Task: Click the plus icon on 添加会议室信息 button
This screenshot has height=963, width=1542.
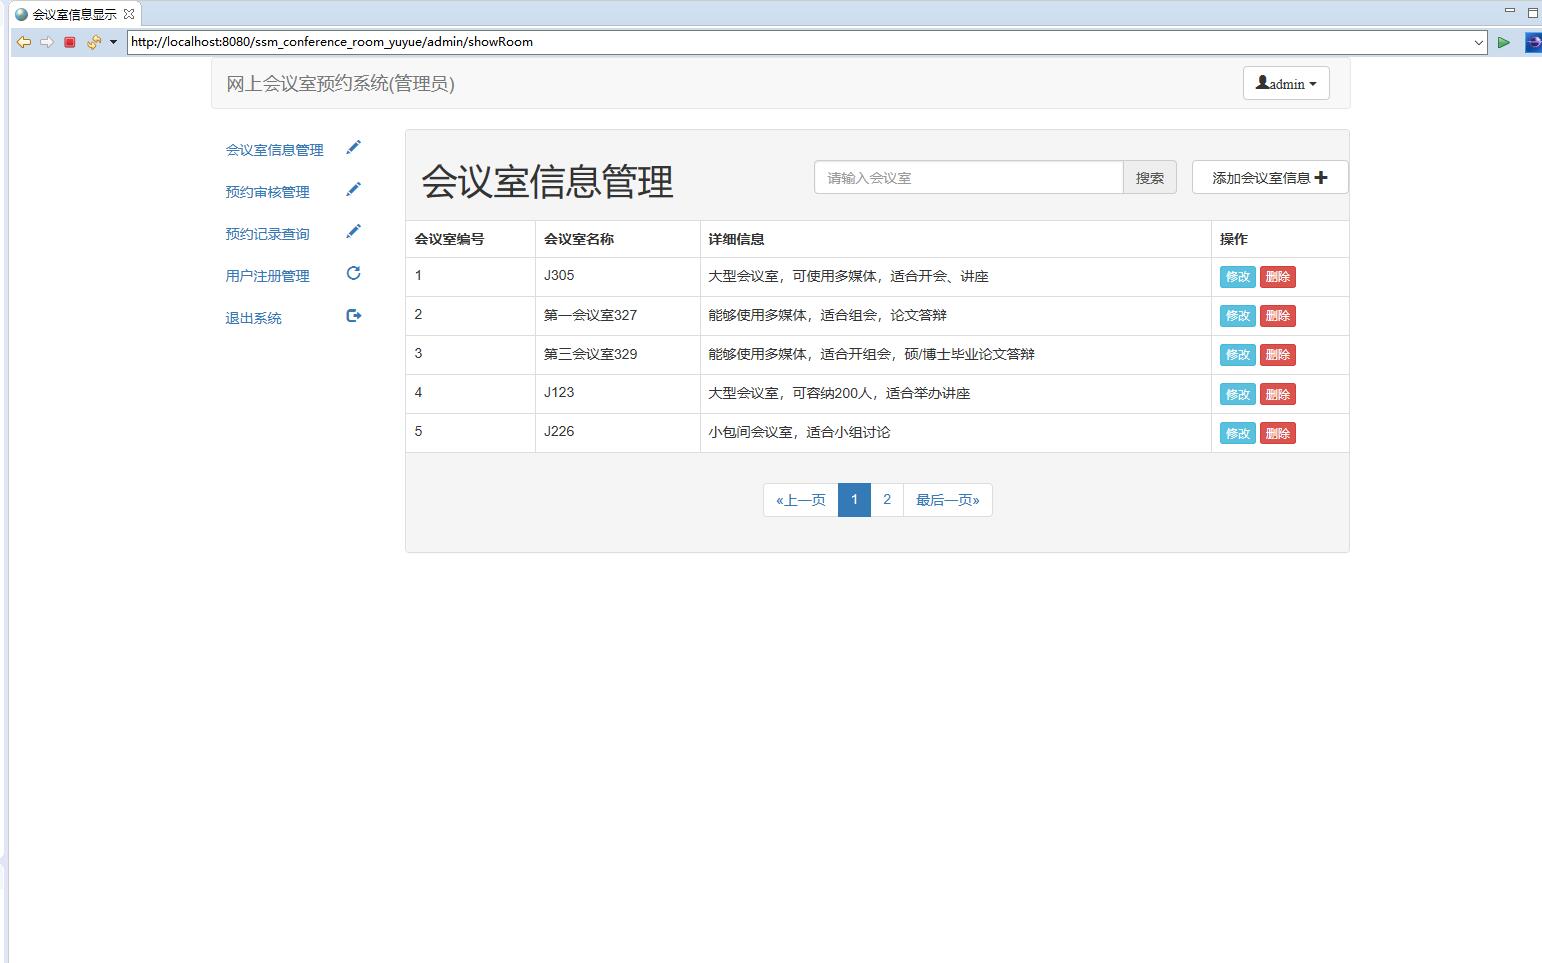Action: [x=1322, y=177]
